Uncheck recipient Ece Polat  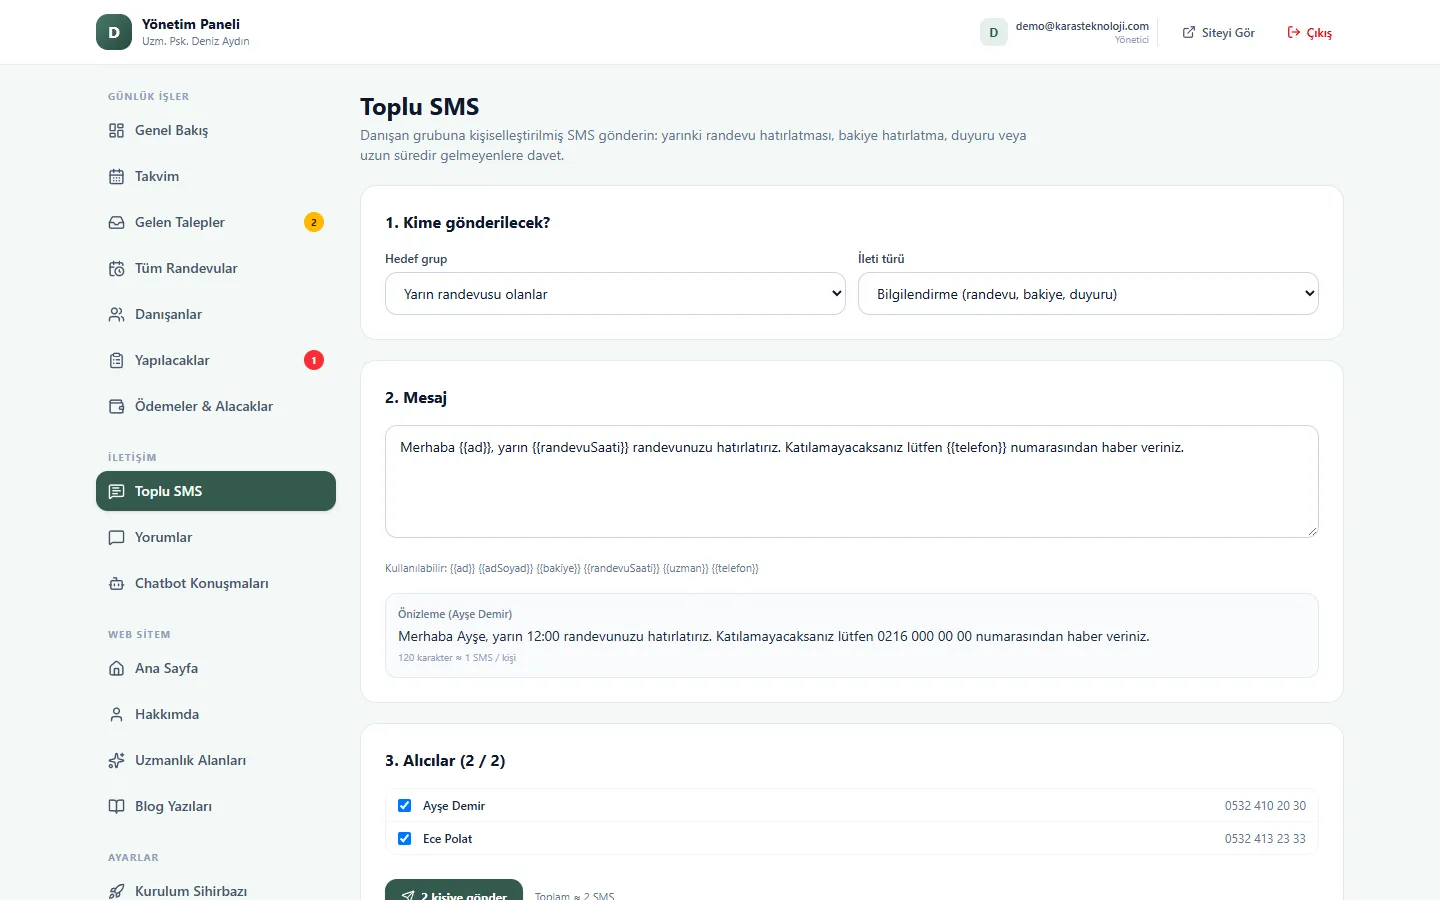tap(405, 838)
